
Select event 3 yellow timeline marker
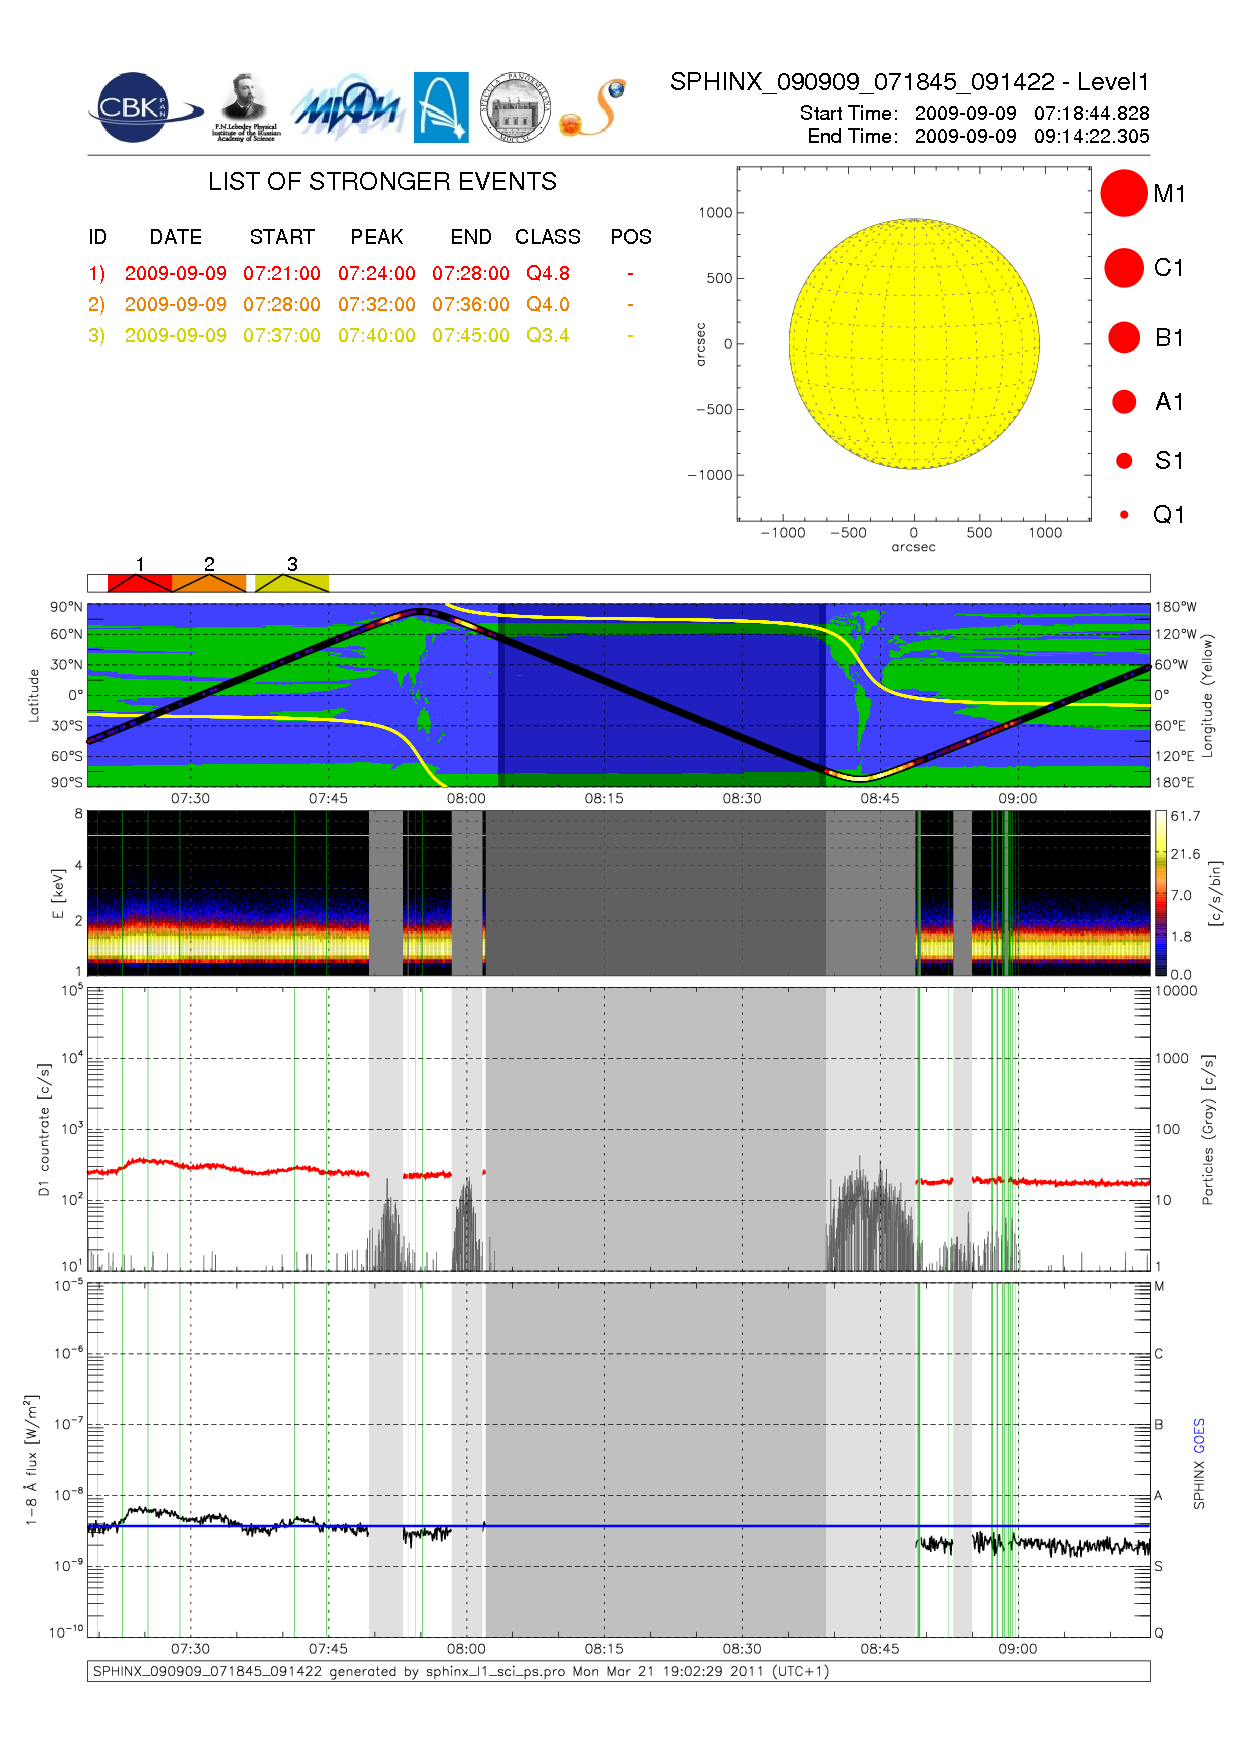[x=292, y=583]
